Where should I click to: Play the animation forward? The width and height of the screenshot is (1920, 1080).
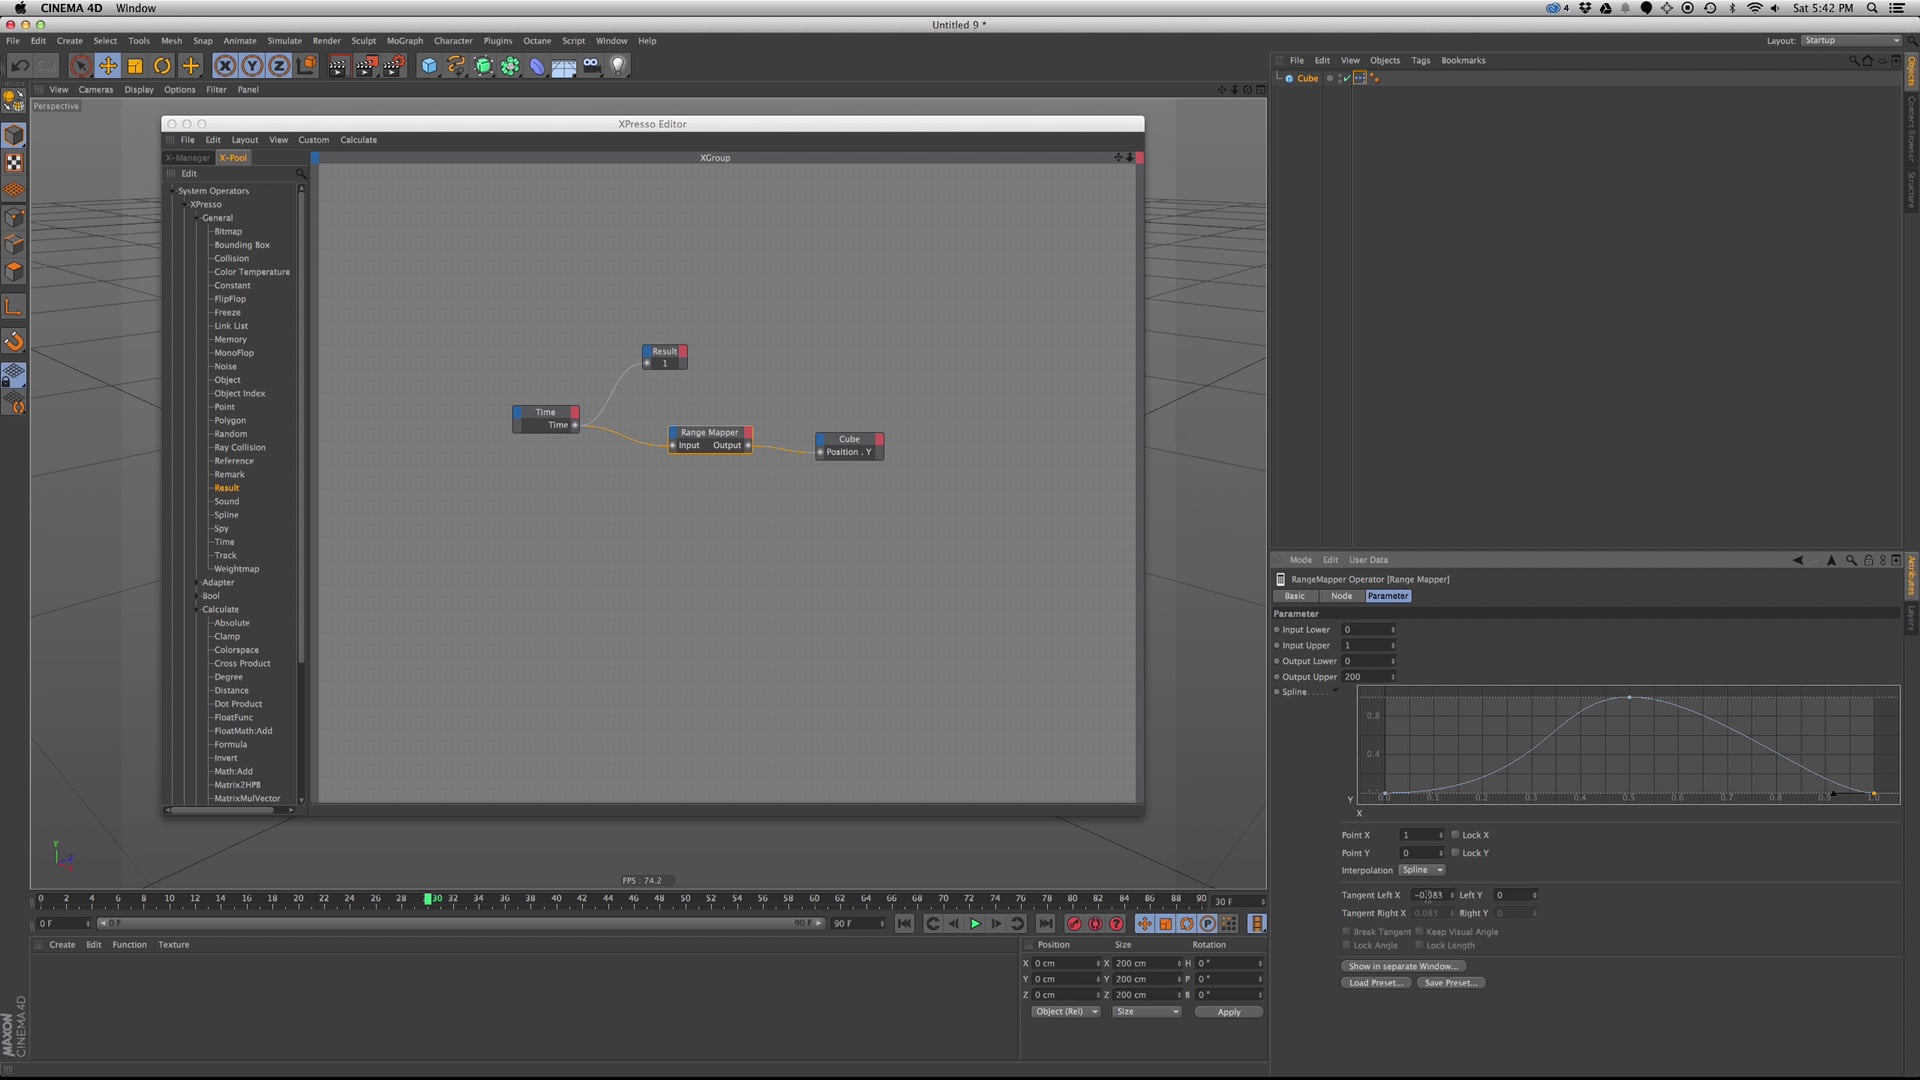[x=975, y=924]
